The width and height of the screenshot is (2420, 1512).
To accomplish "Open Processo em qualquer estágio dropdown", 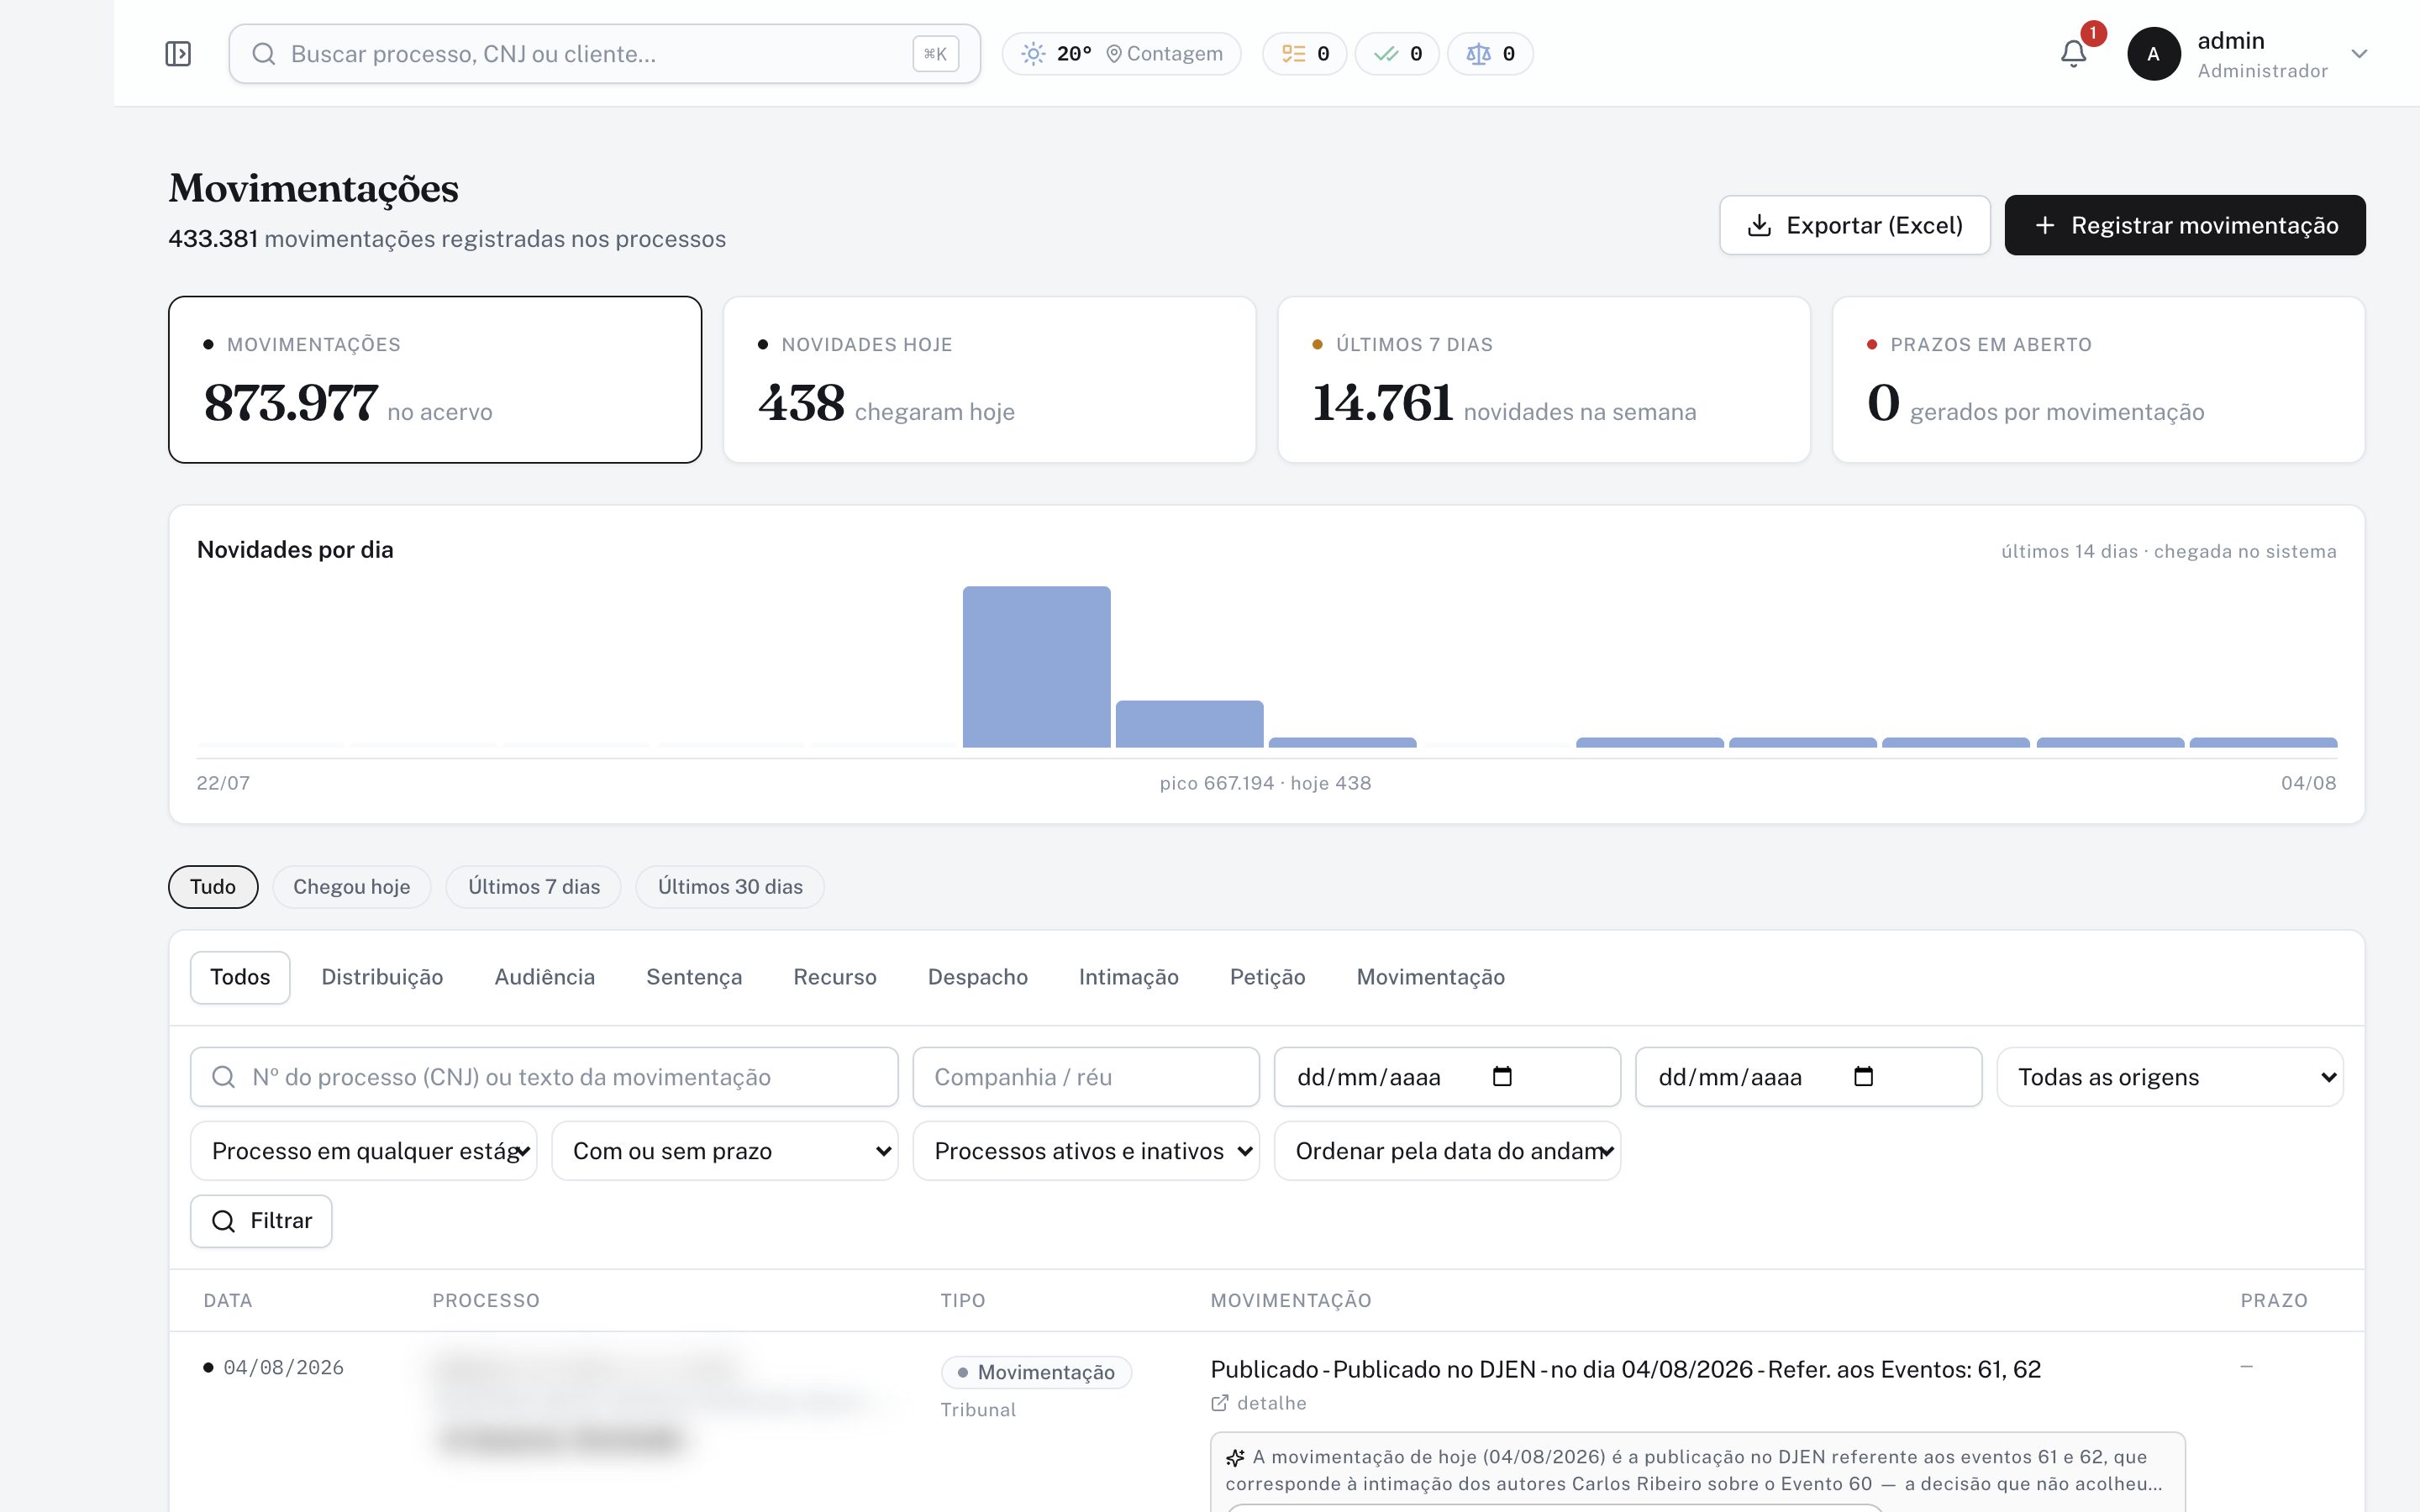I will click(364, 1151).
